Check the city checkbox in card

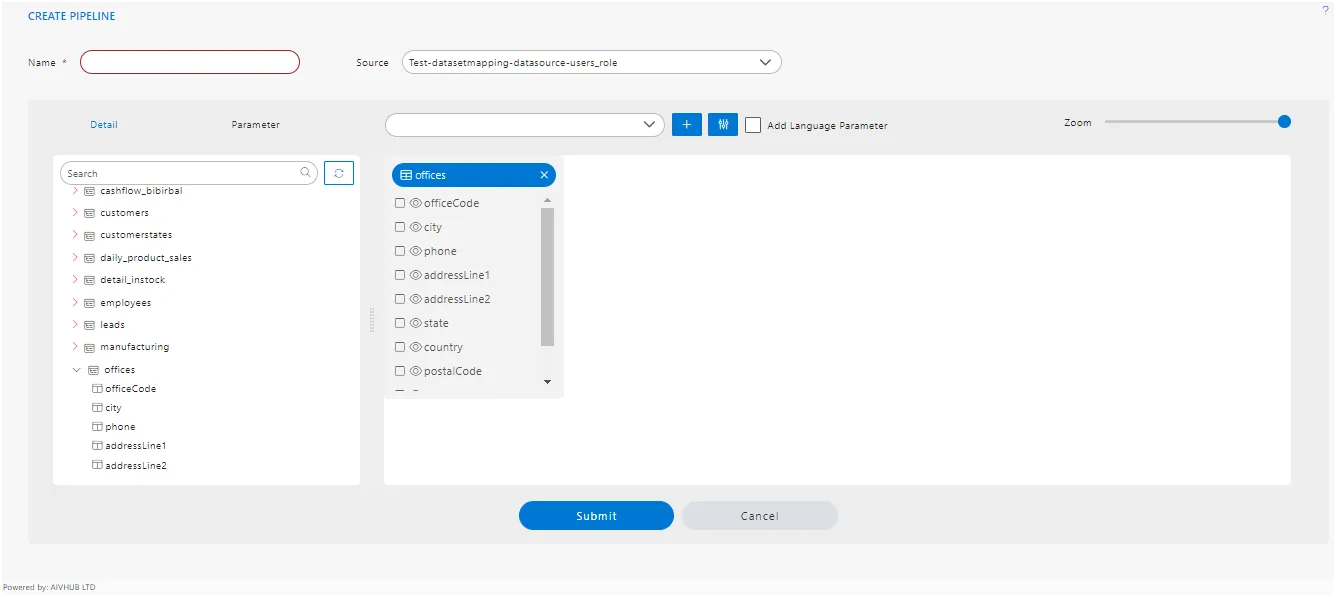coord(400,227)
